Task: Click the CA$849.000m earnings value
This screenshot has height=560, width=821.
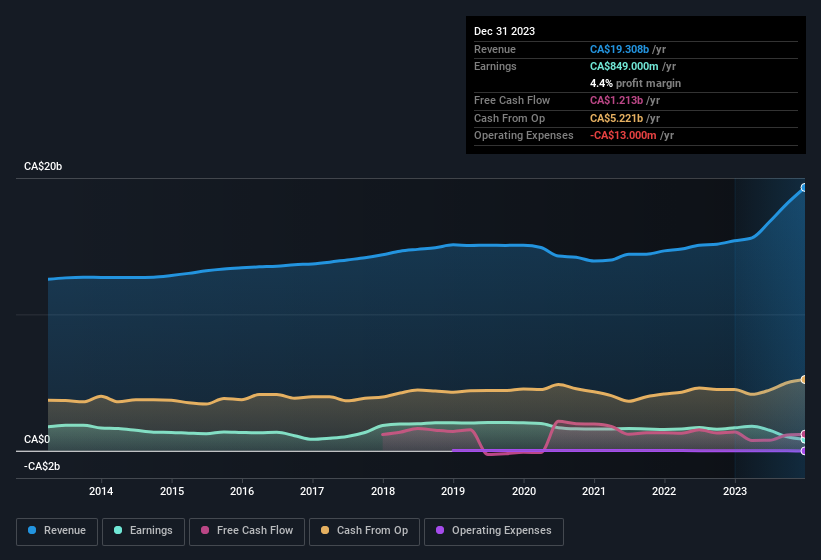Action: coord(624,66)
